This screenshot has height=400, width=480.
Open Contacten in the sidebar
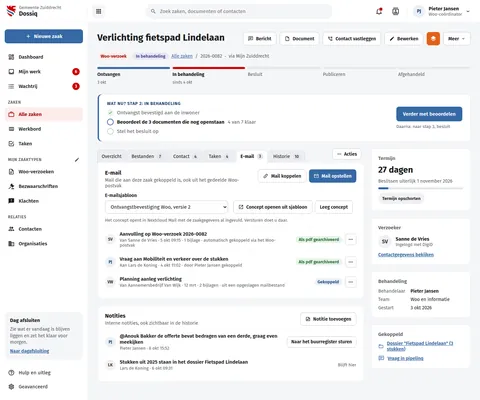[x=44, y=229]
